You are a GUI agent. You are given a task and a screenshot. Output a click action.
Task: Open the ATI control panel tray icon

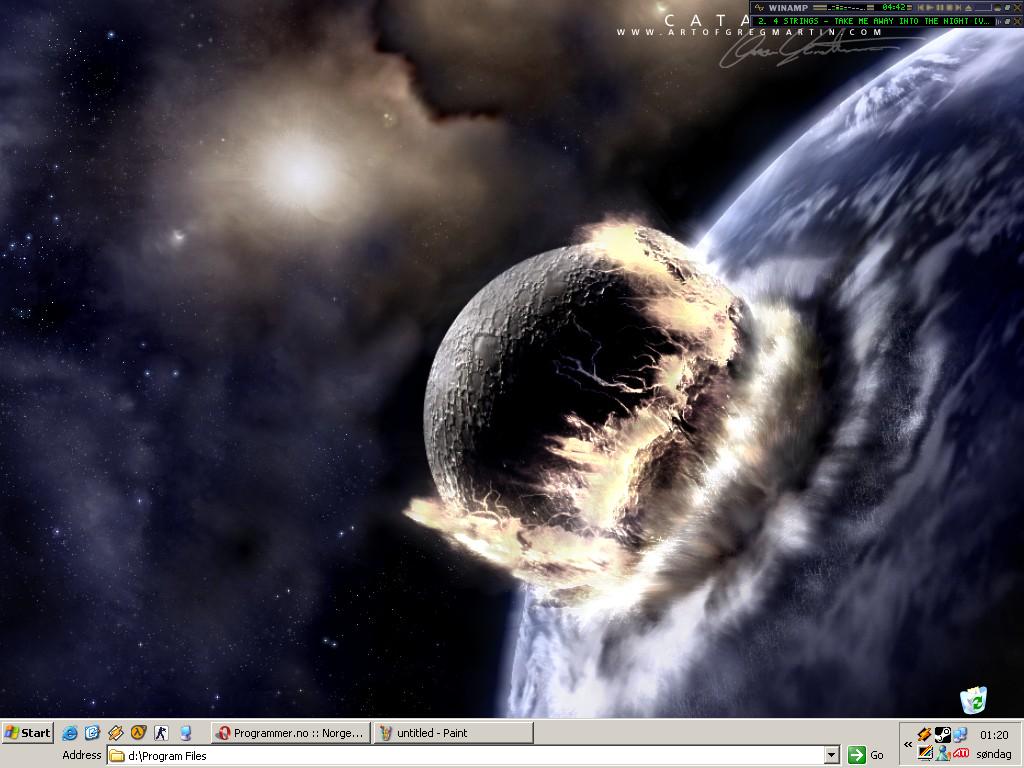(x=961, y=753)
